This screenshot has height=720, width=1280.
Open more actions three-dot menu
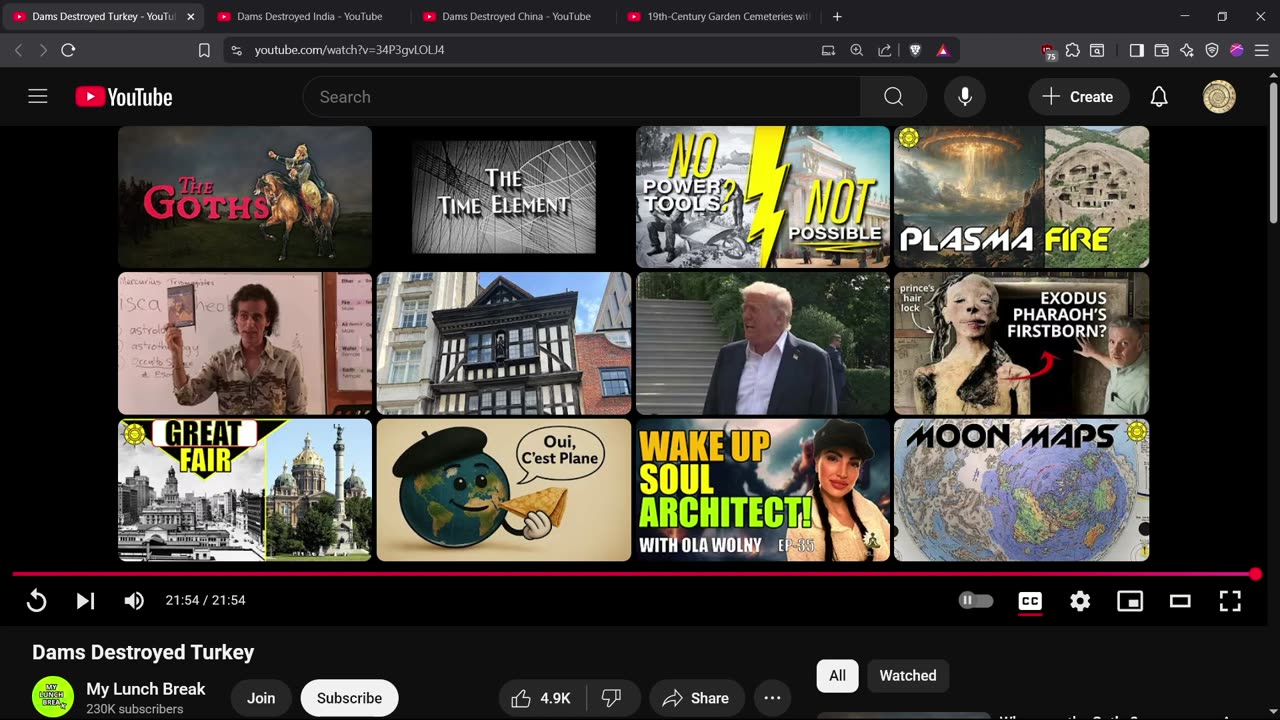772,698
